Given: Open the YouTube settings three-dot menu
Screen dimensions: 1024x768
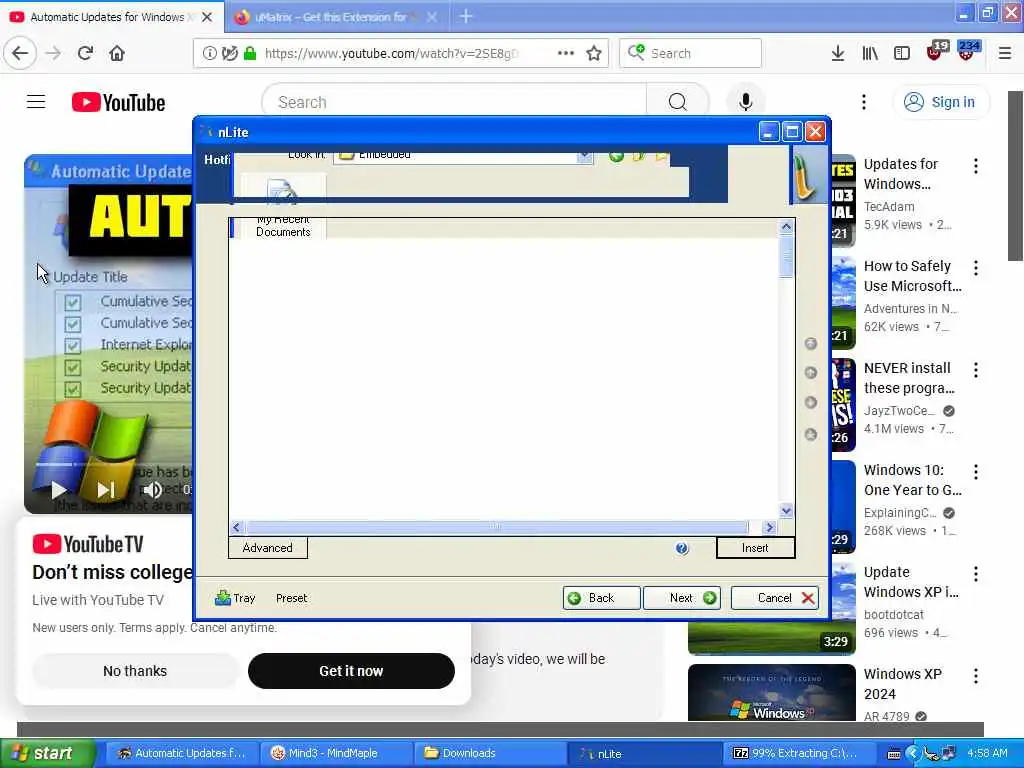Looking at the screenshot, I should click(864, 102).
